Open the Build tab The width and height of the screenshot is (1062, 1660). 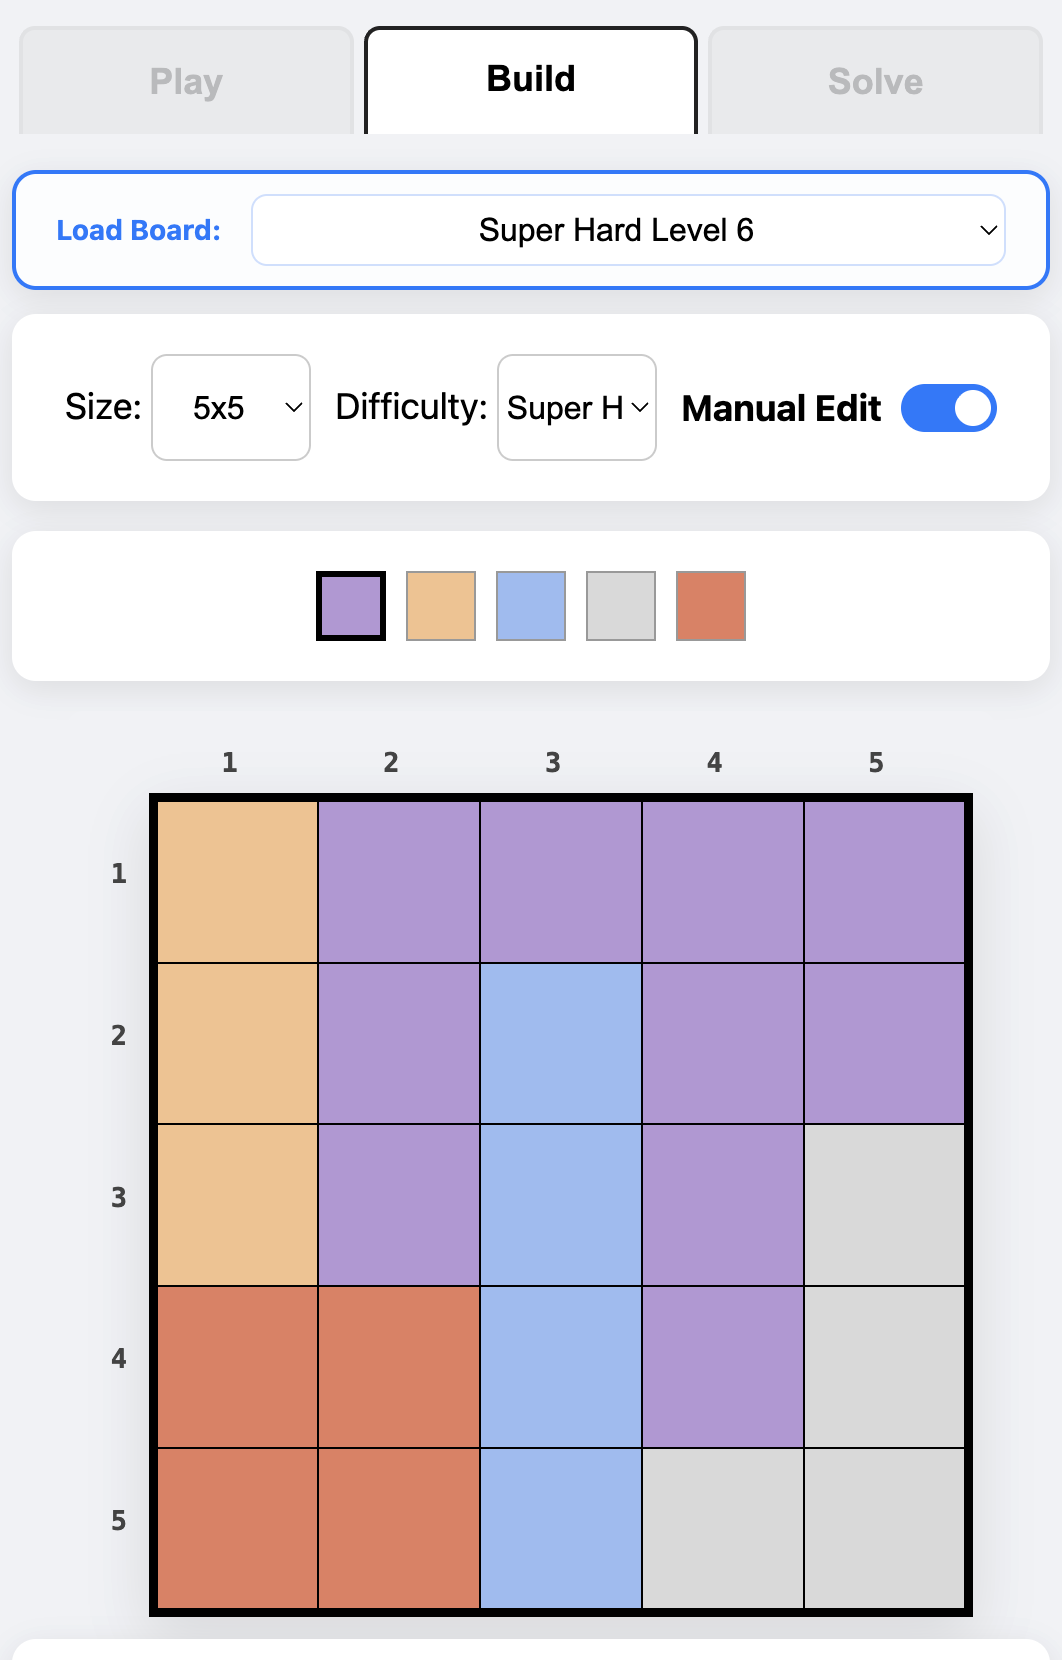[531, 80]
